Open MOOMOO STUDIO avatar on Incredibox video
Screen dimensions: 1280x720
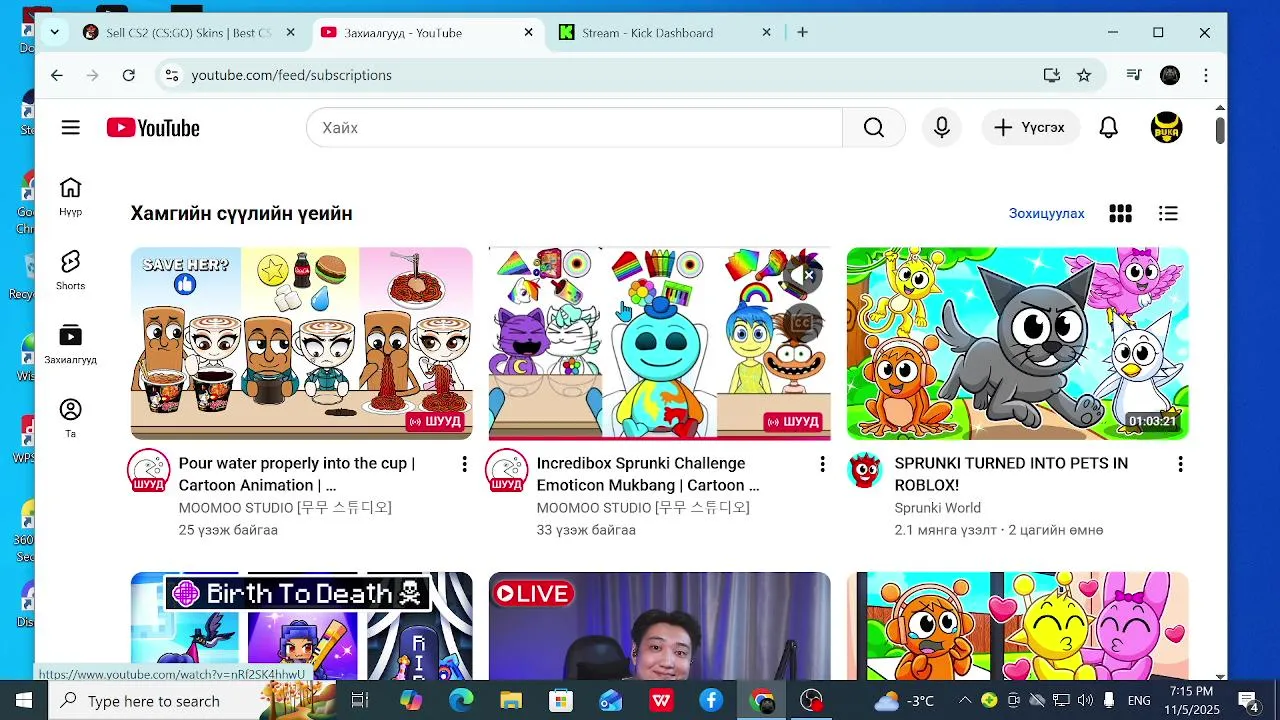[506, 471]
